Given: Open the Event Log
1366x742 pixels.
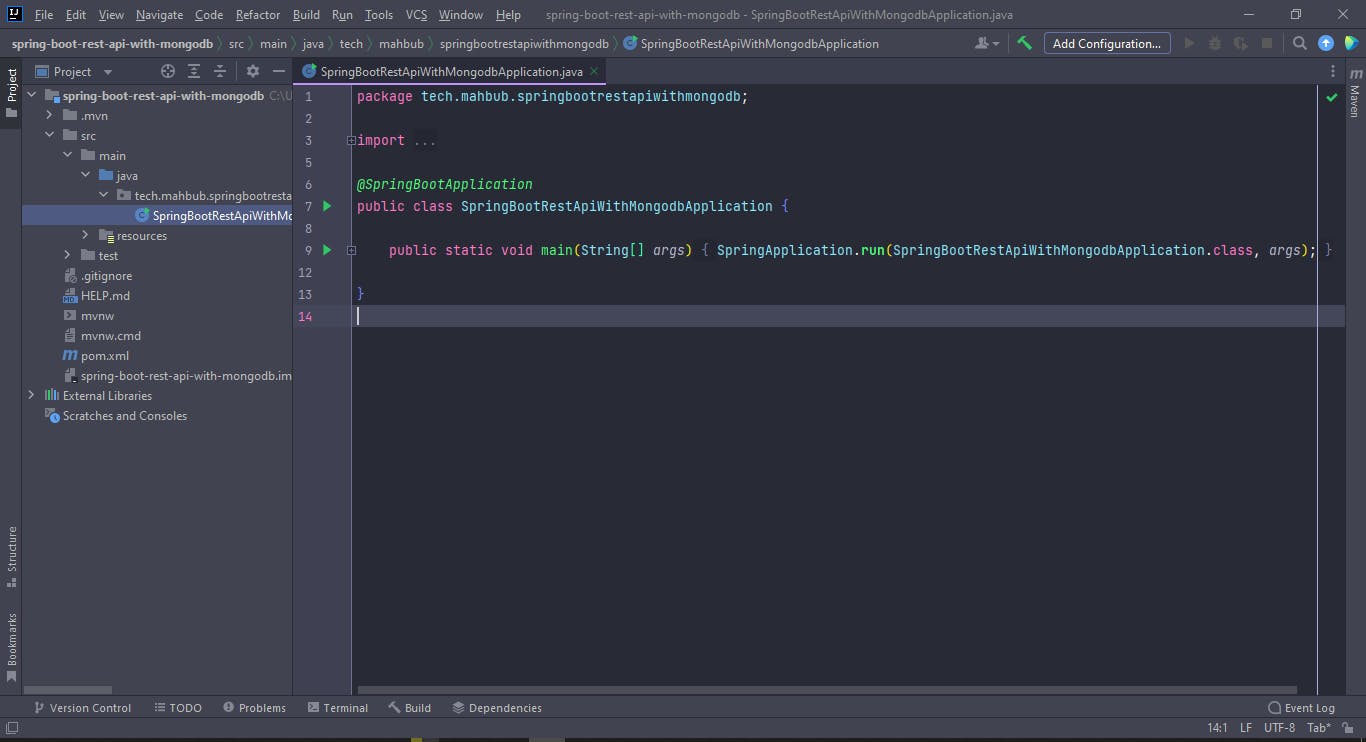Looking at the screenshot, I should click(1301, 707).
